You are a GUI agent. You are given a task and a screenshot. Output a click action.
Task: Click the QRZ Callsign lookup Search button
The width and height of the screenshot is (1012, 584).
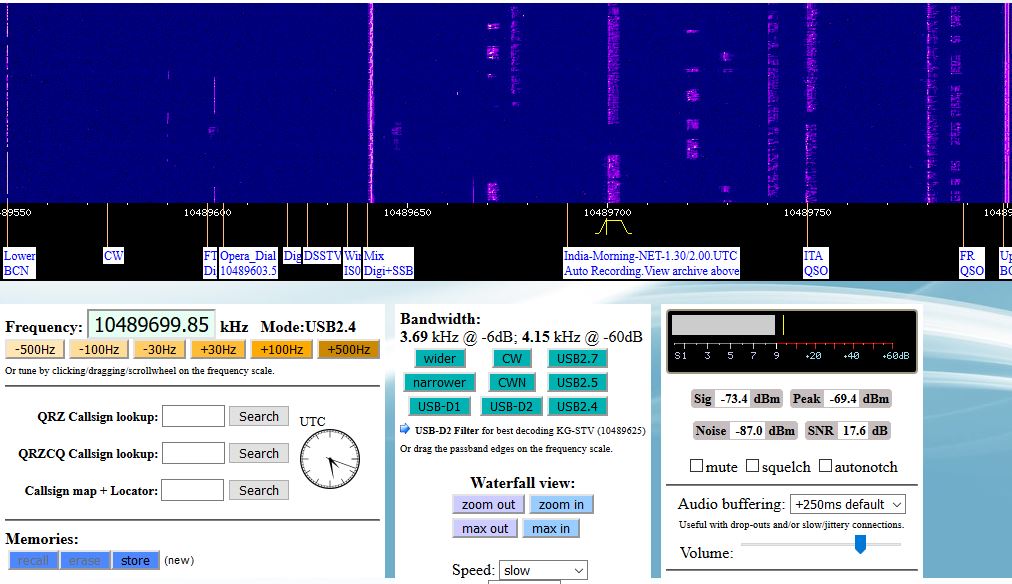click(258, 416)
